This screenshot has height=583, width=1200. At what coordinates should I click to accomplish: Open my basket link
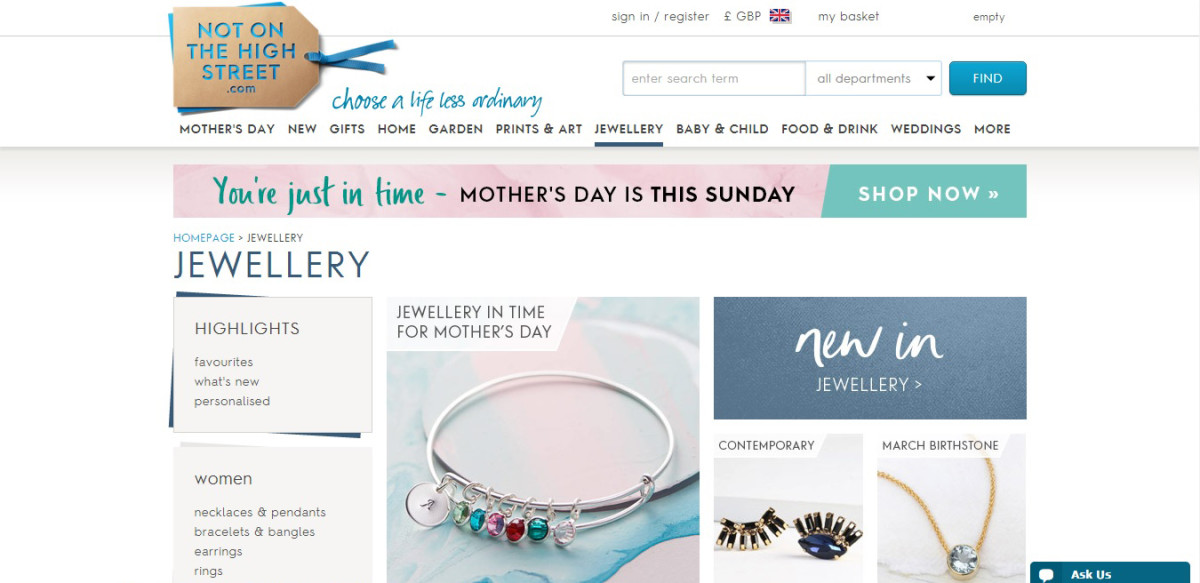click(x=848, y=16)
